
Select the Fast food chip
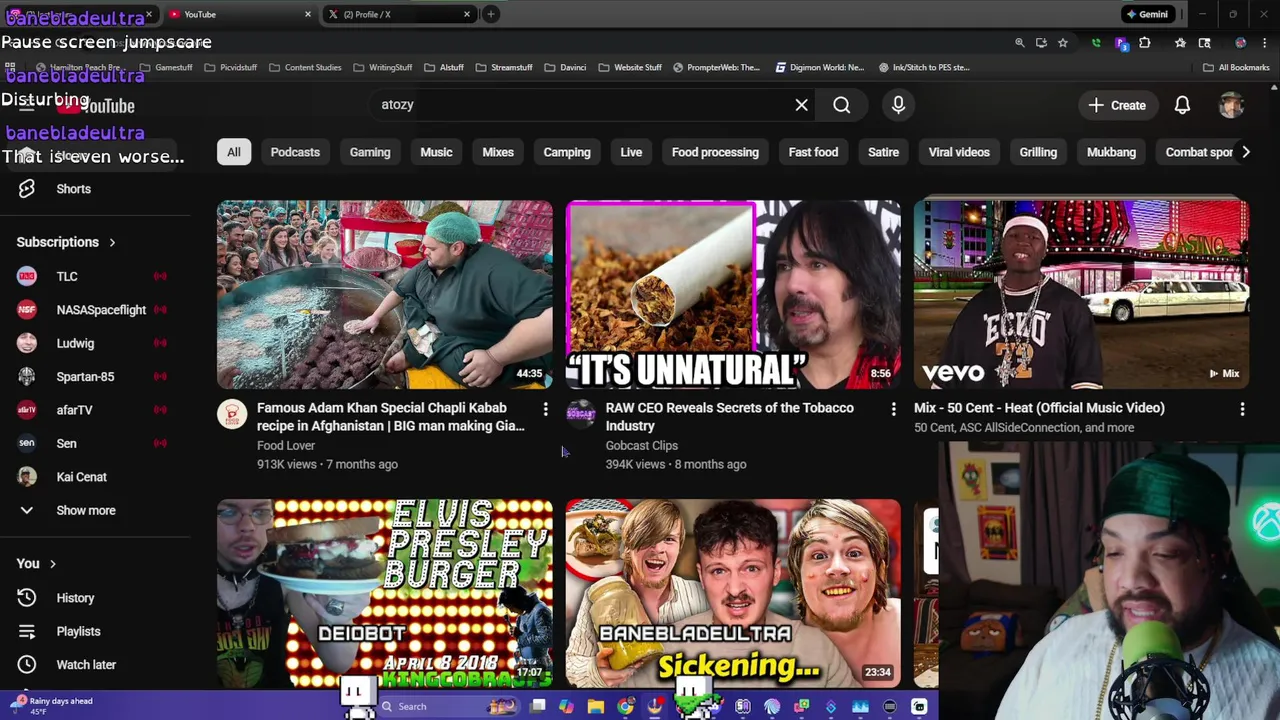[x=813, y=152]
